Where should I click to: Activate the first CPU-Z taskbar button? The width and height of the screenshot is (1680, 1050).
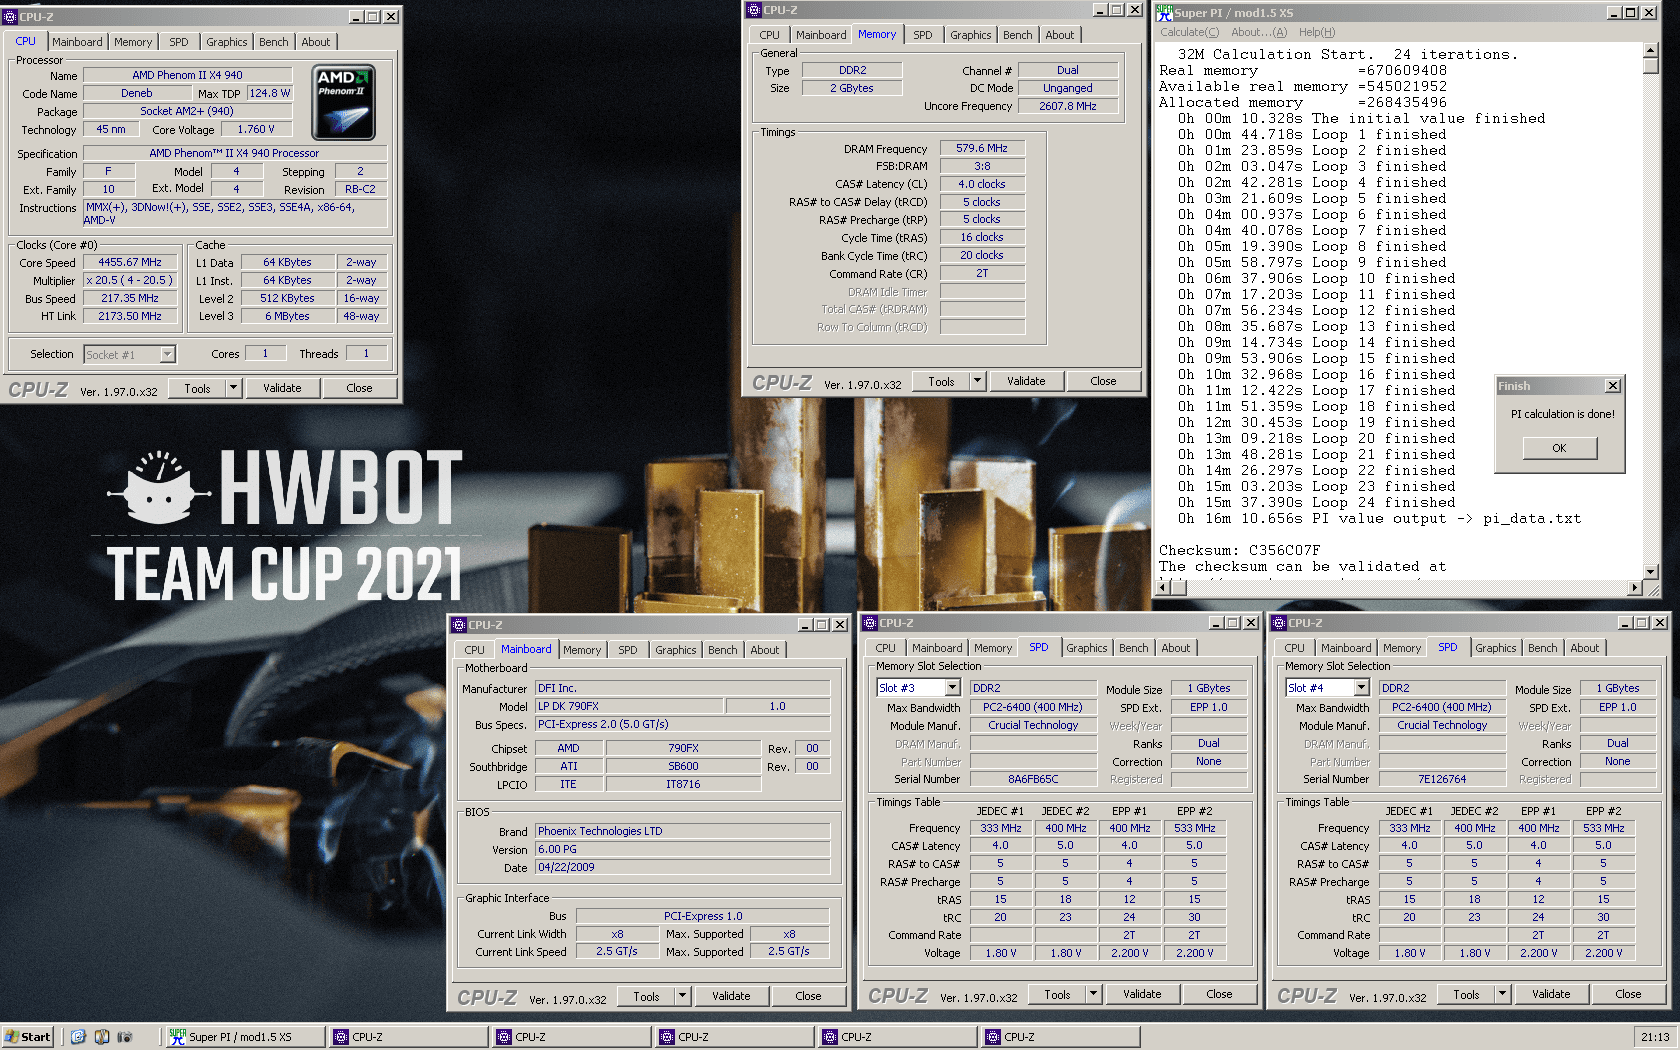tap(408, 1037)
